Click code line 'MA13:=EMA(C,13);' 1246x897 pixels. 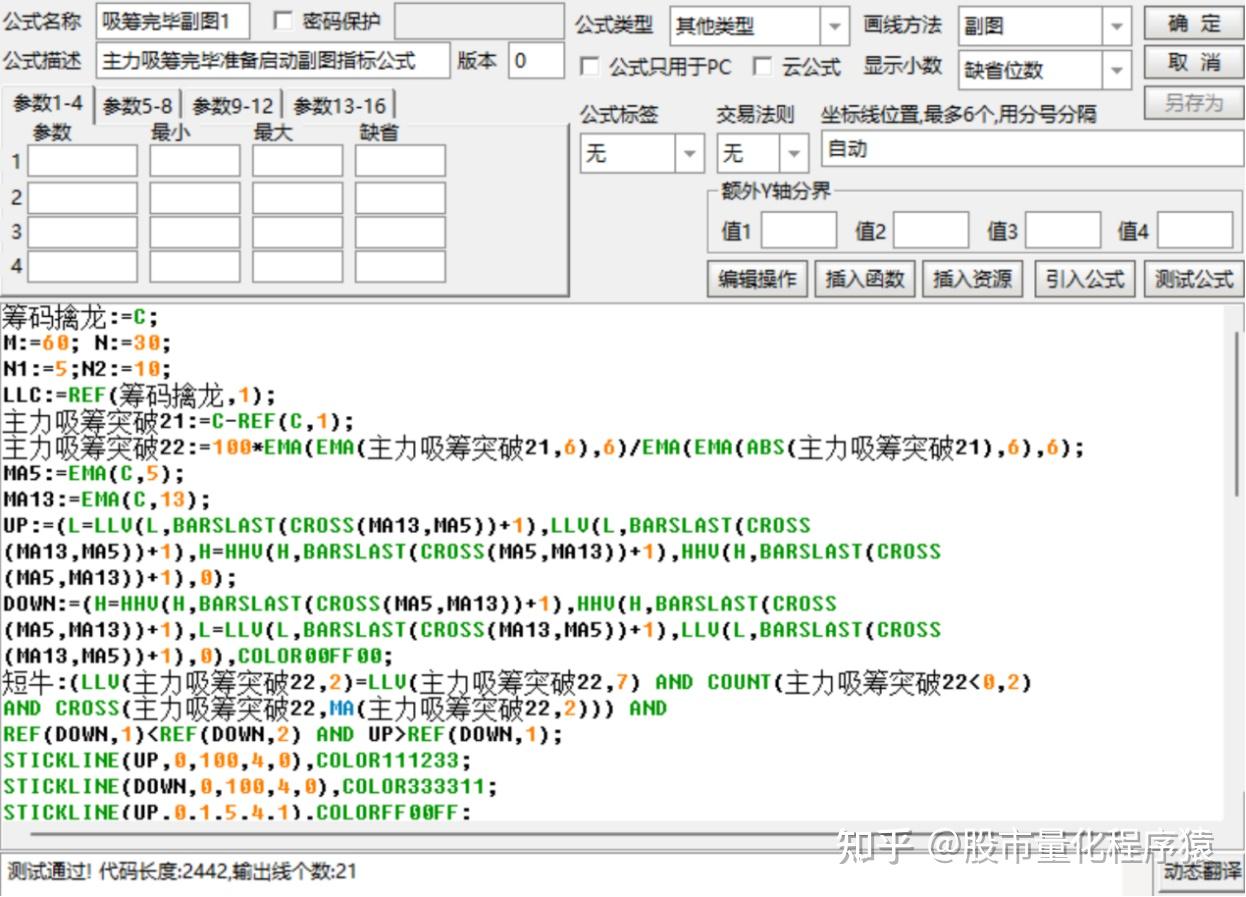coord(107,500)
